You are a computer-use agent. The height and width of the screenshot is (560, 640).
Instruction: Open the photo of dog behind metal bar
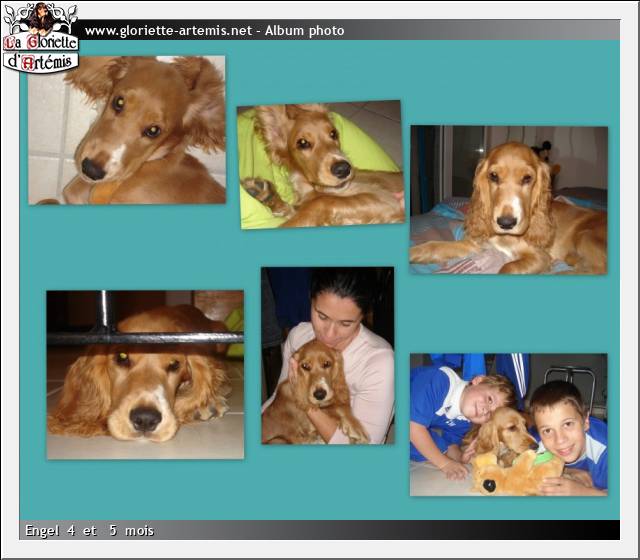pyautogui.click(x=145, y=375)
